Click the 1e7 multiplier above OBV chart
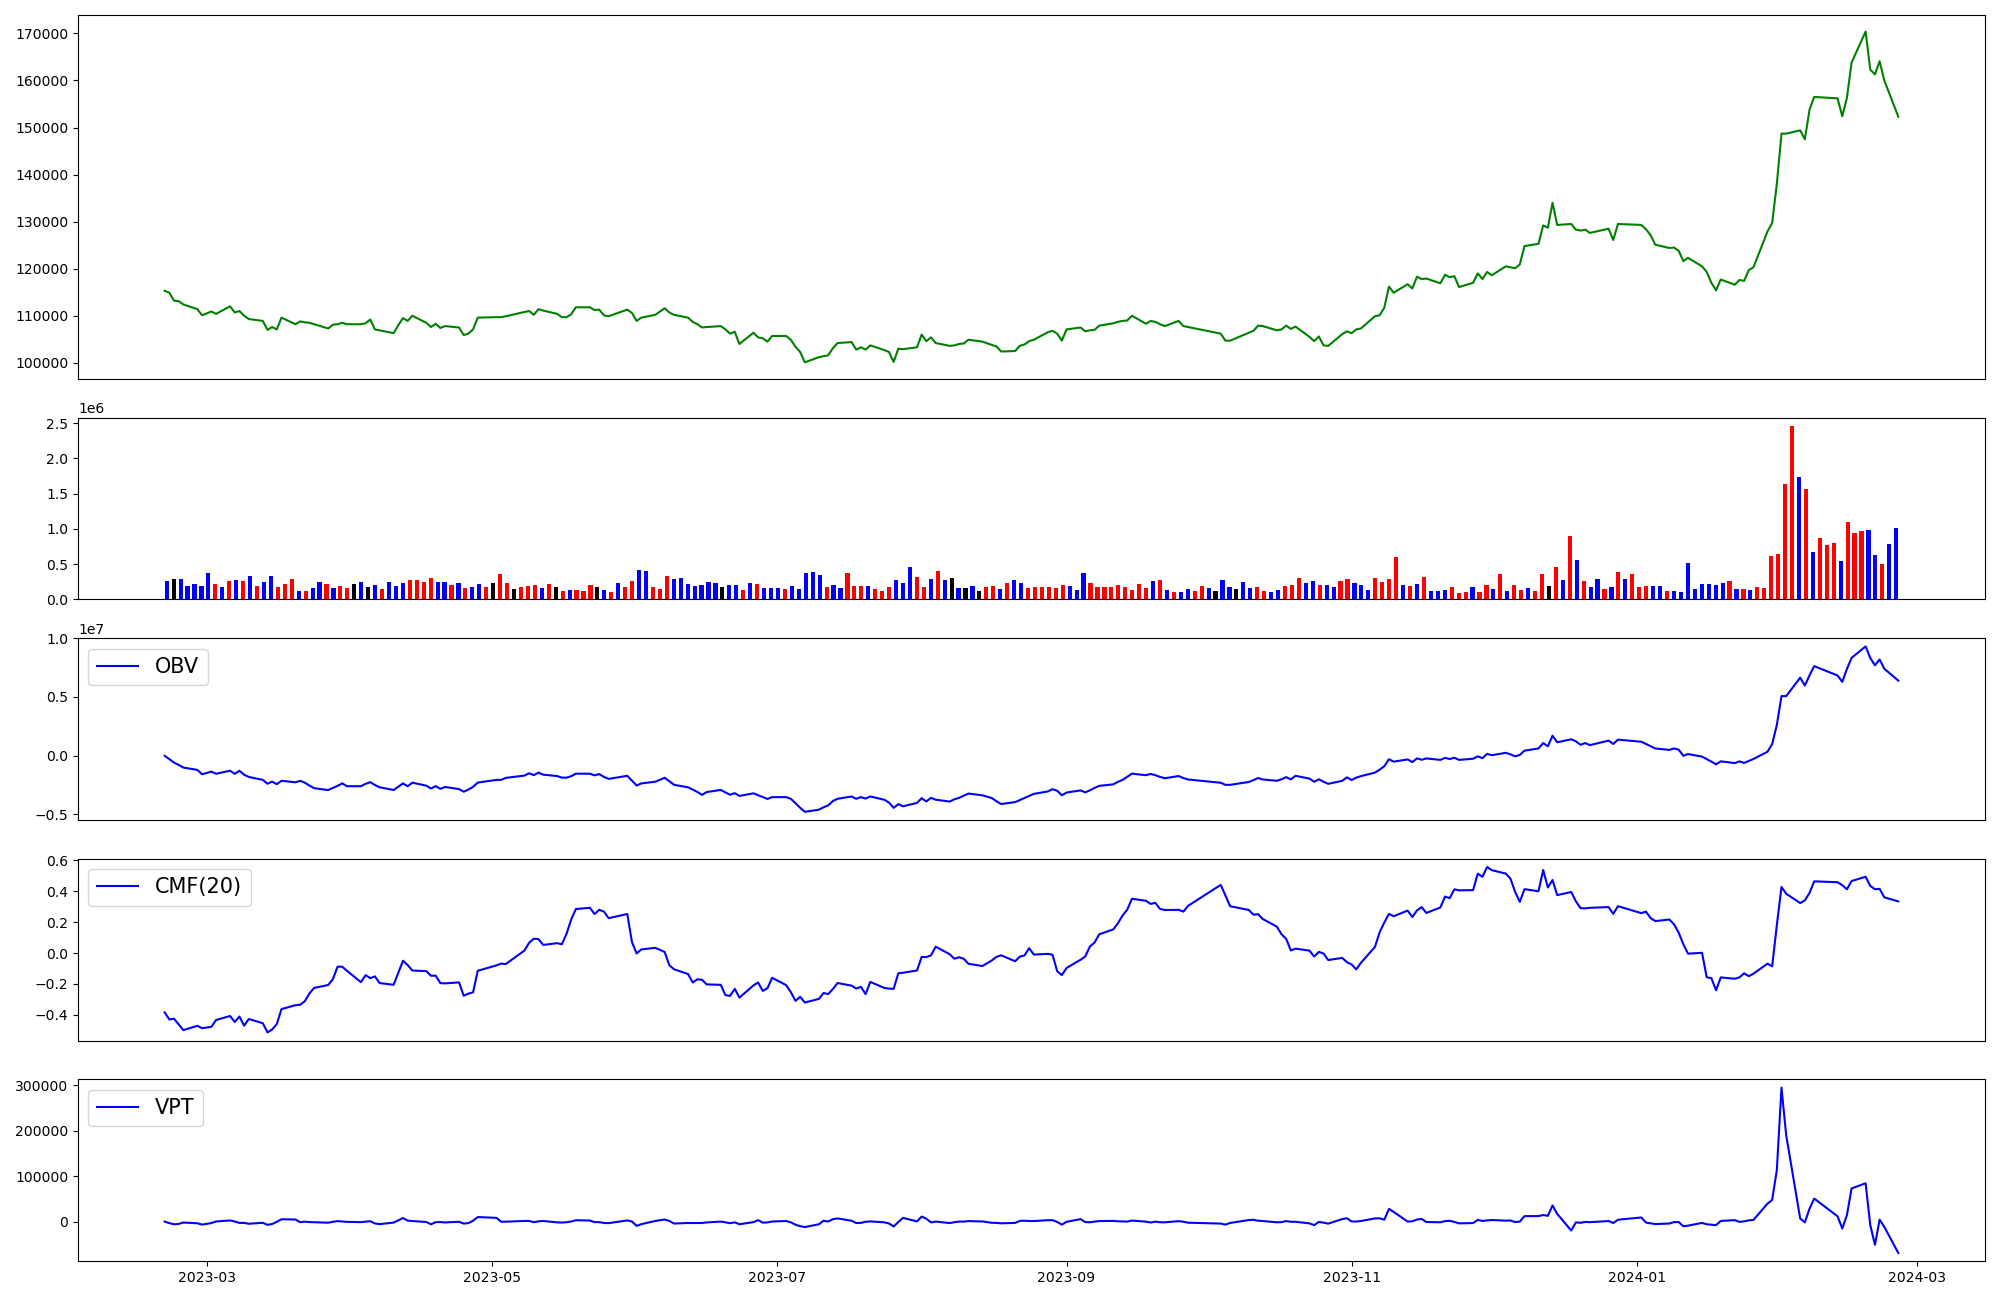Screen dimensions: 2000x1300 click(91, 629)
